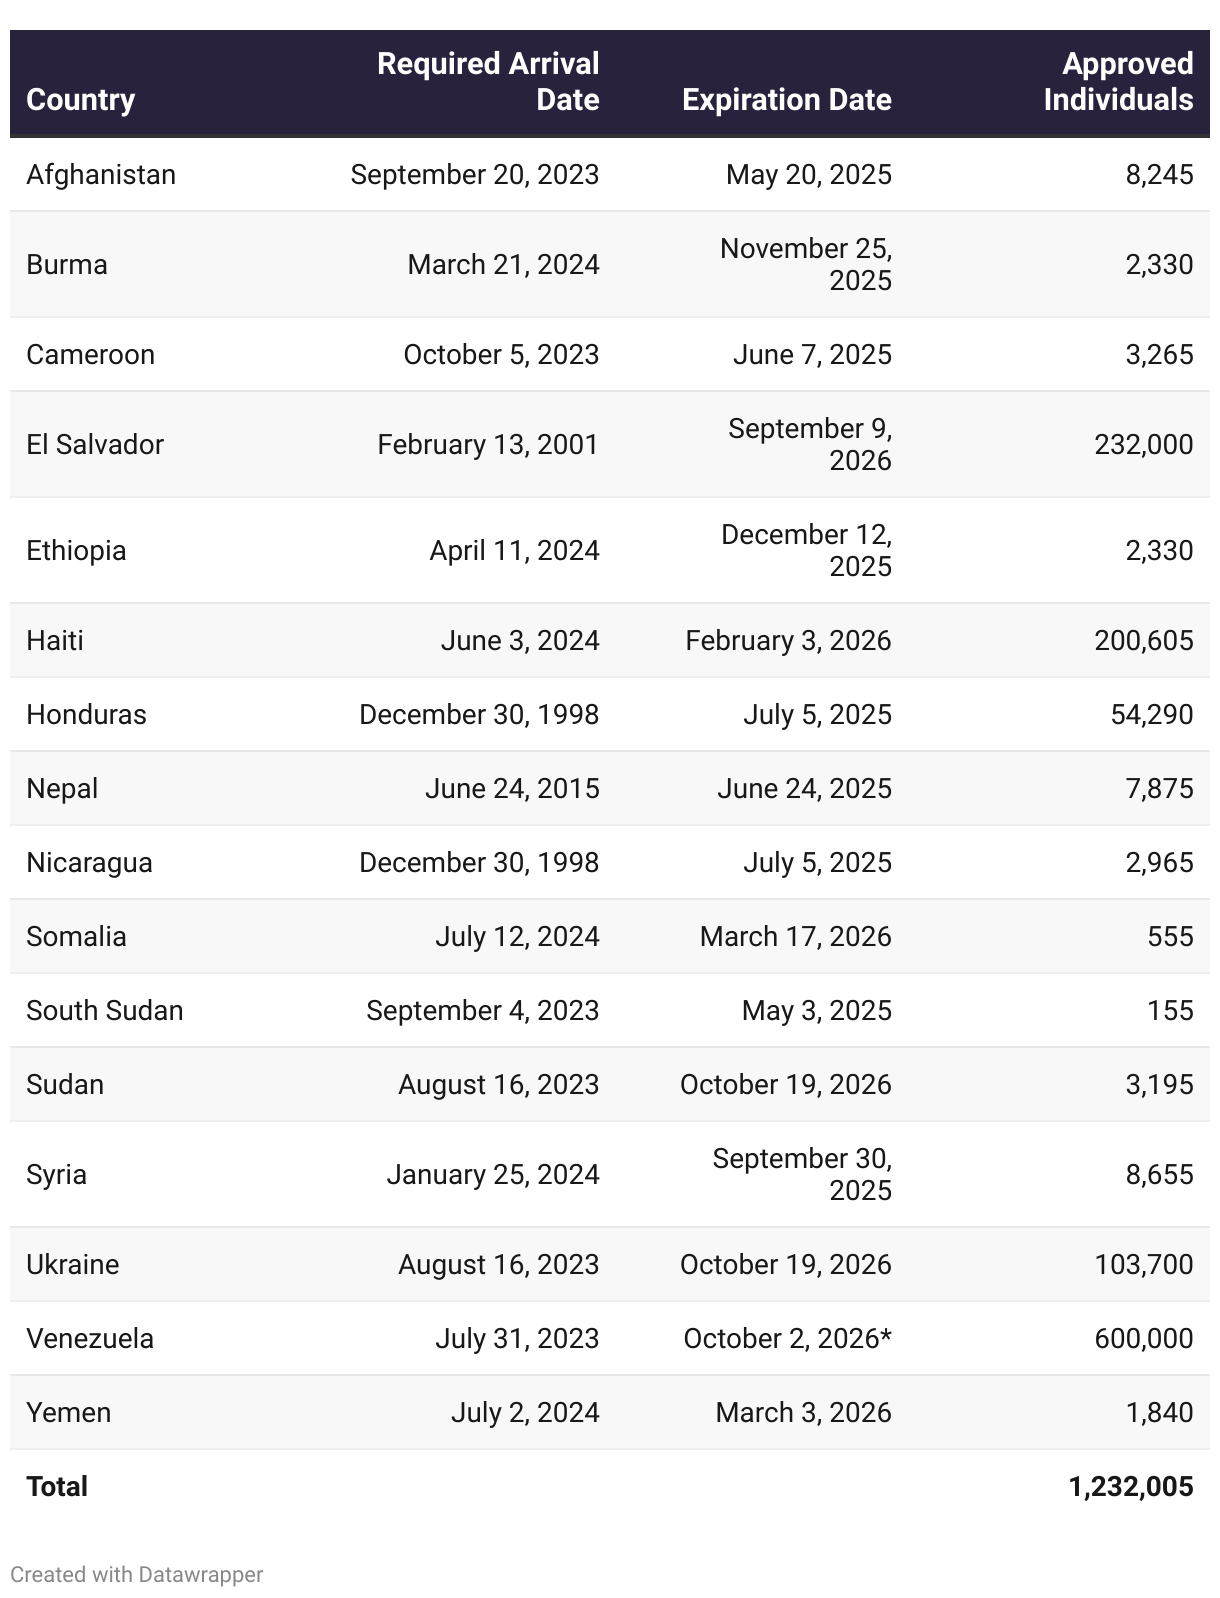
Task: Click Nepal's 7,875 approved individuals value
Action: pyautogui.click(x=1159, y=789)
